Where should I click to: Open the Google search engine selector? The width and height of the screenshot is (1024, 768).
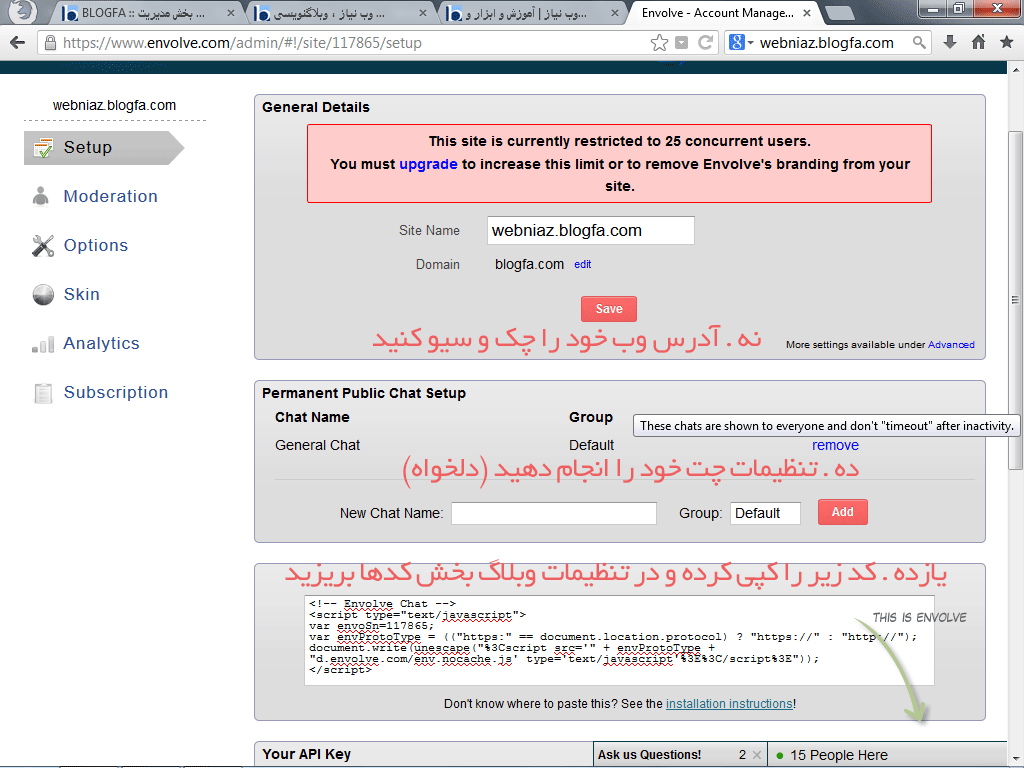point(741,43)
